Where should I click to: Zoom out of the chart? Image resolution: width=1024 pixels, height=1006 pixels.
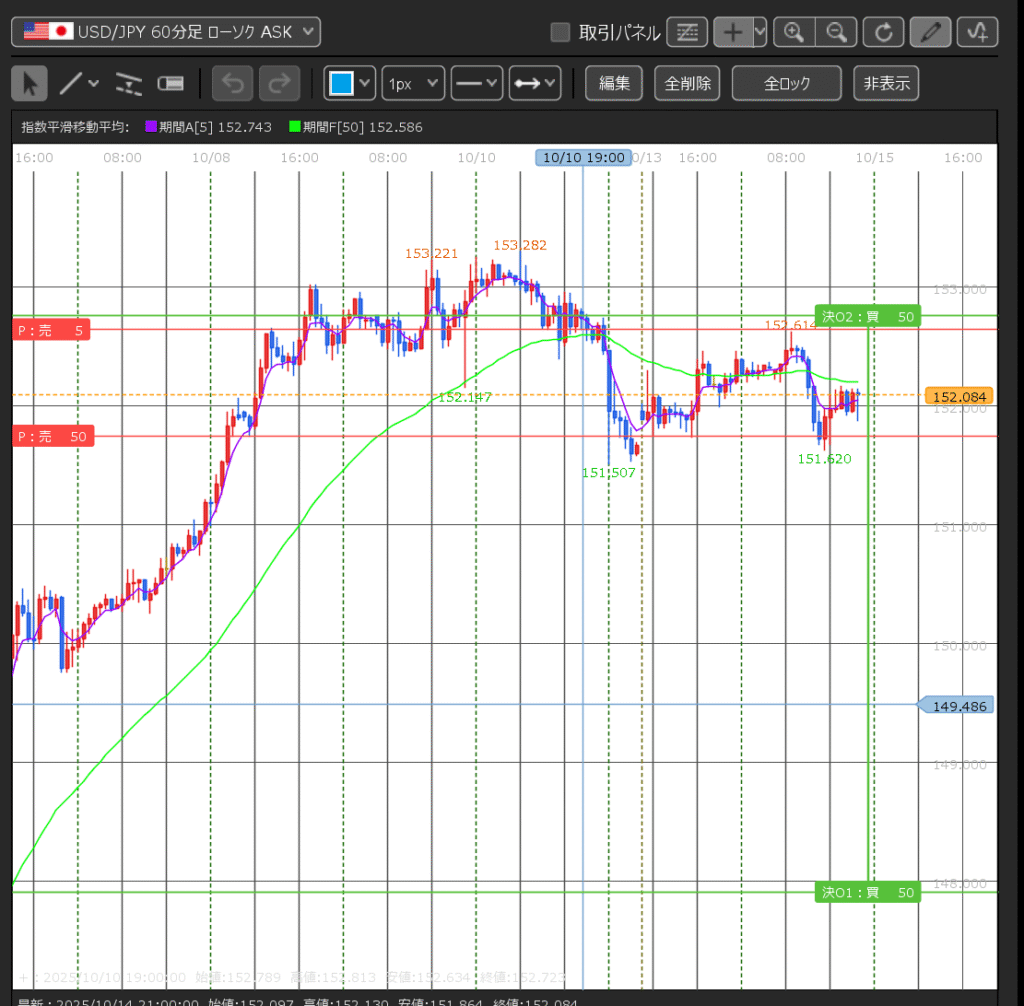click(836, 32)
